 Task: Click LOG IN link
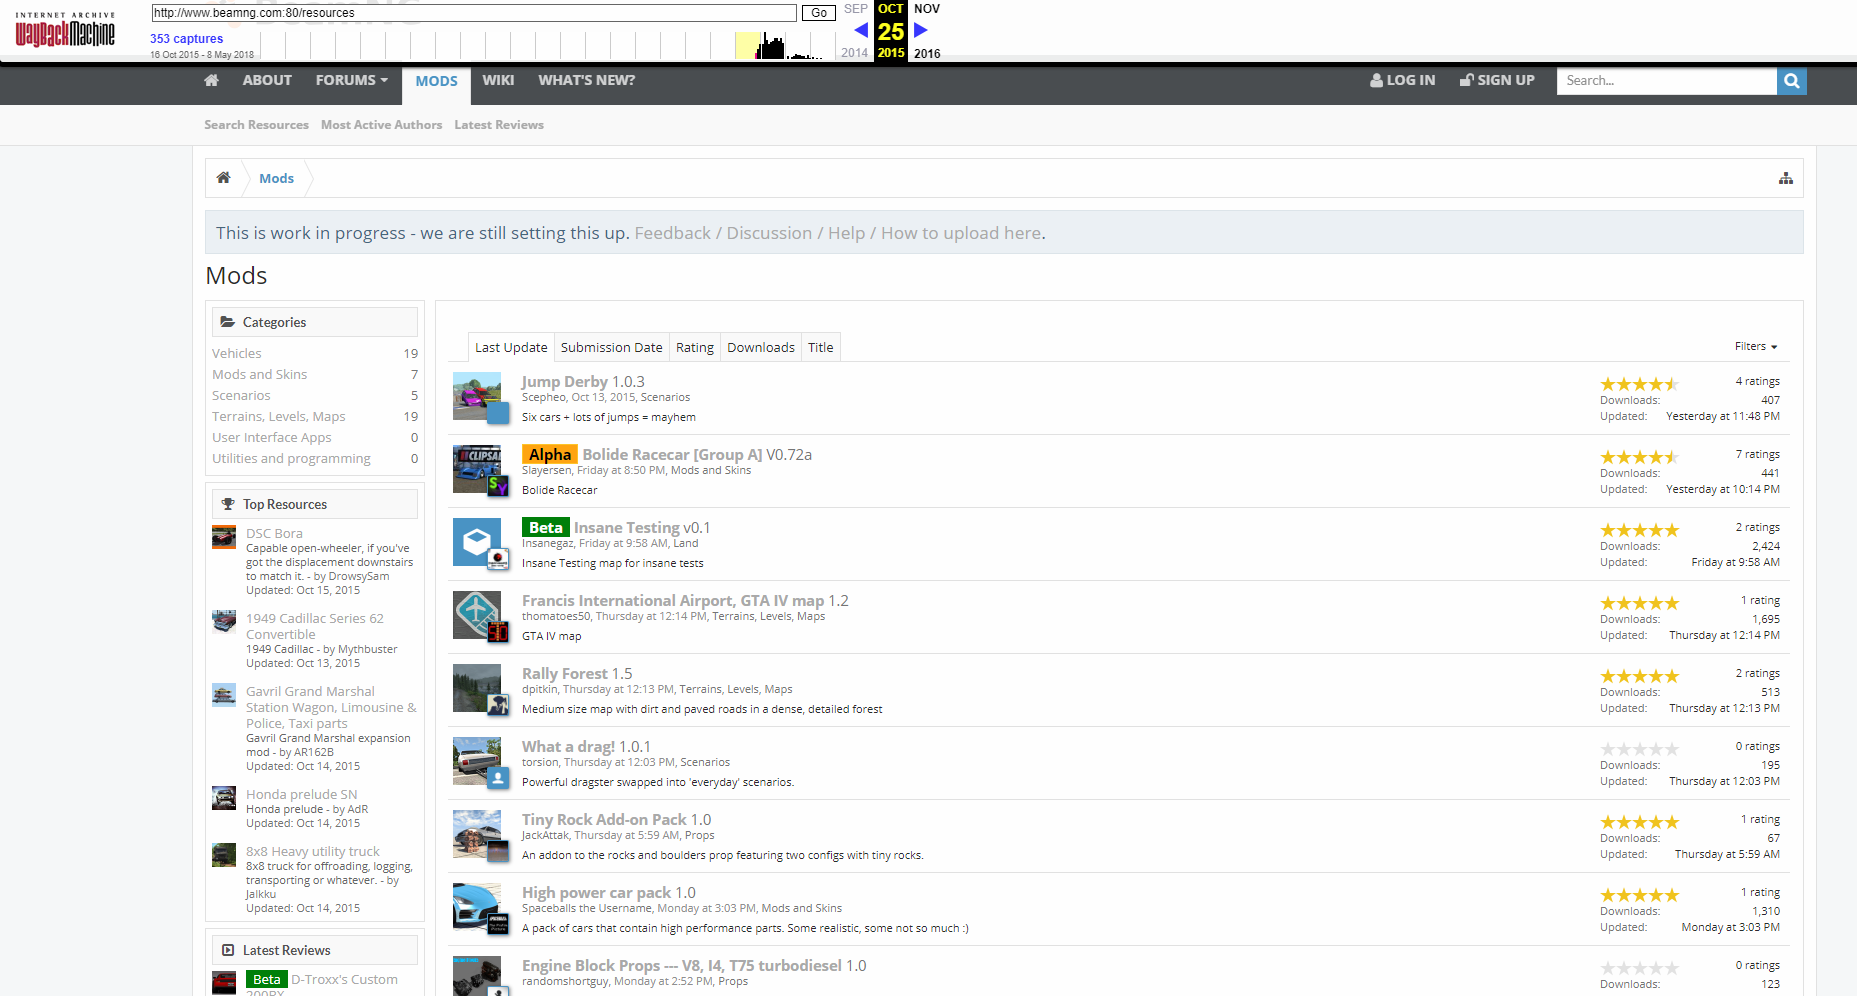point(1402,81)
